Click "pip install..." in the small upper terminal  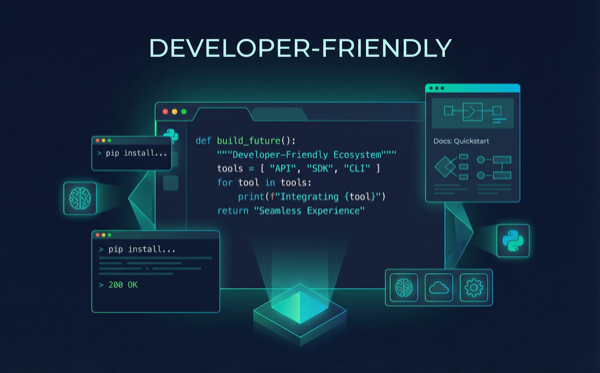(136, 153)
